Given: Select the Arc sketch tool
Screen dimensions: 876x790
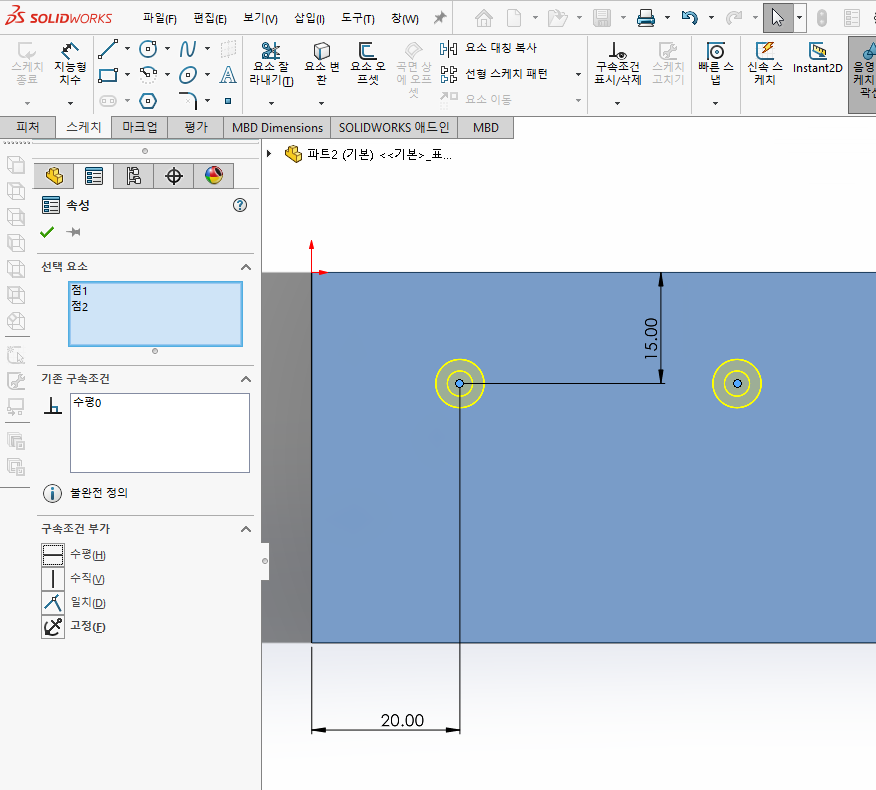Looking at the screenshot, I should (x=148, y=74).
